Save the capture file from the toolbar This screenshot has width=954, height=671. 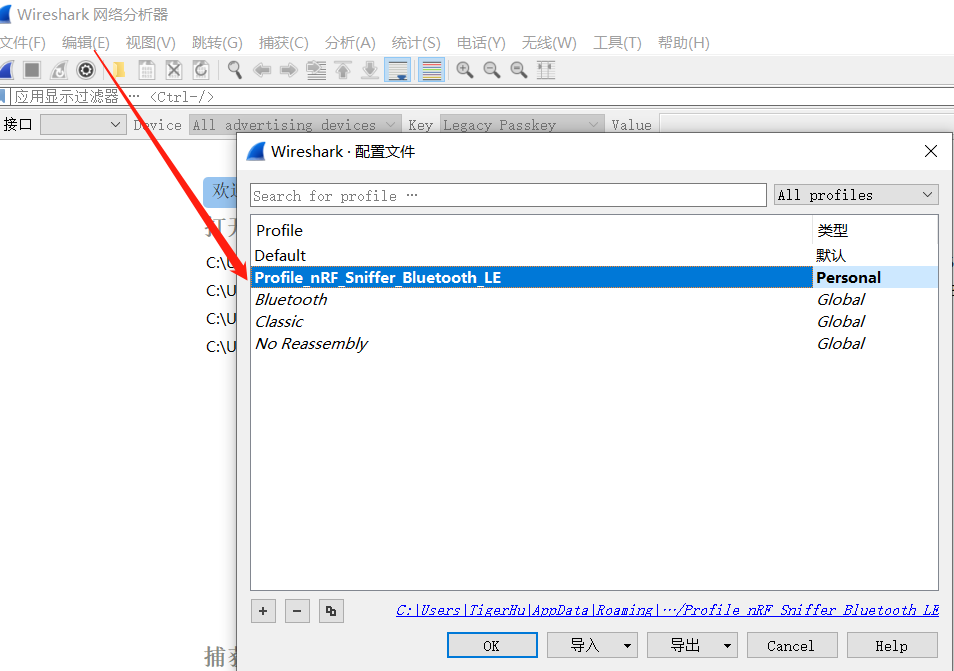click(147, 70)
